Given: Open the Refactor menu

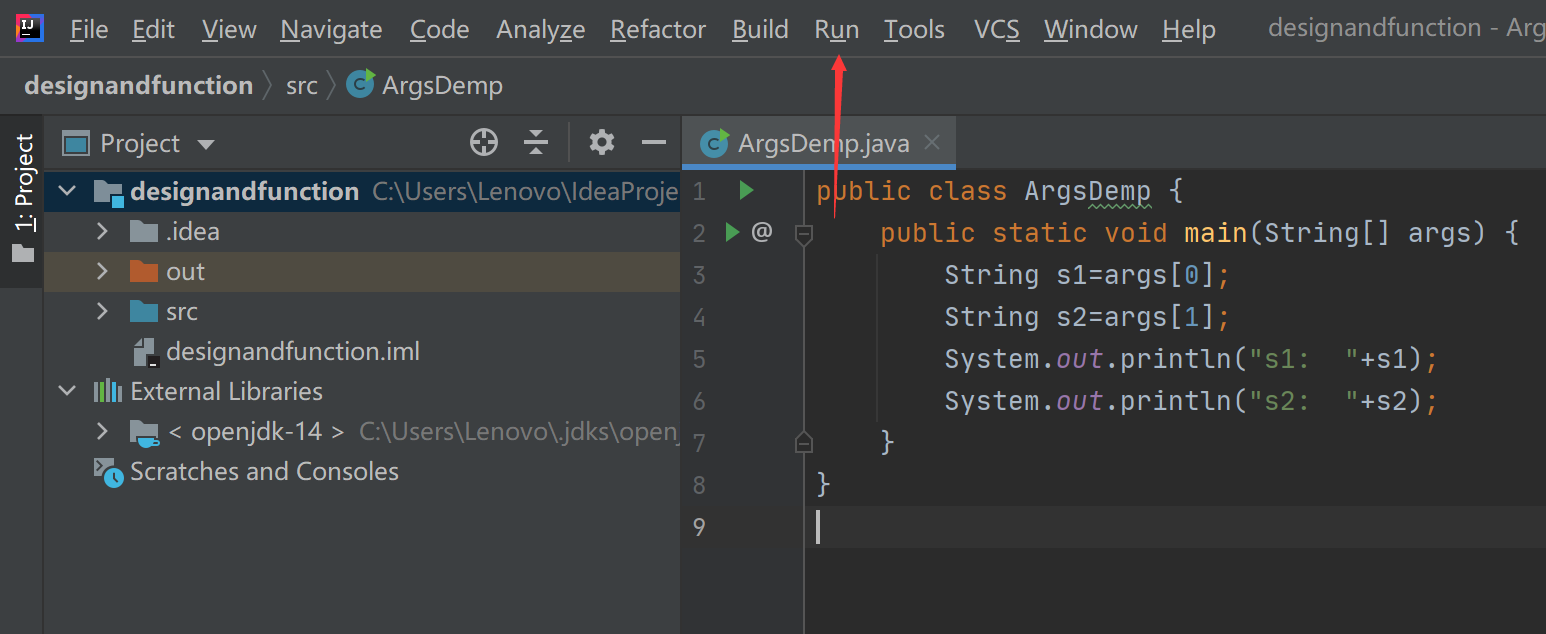Looking at the screenshot, I should 657,30.
